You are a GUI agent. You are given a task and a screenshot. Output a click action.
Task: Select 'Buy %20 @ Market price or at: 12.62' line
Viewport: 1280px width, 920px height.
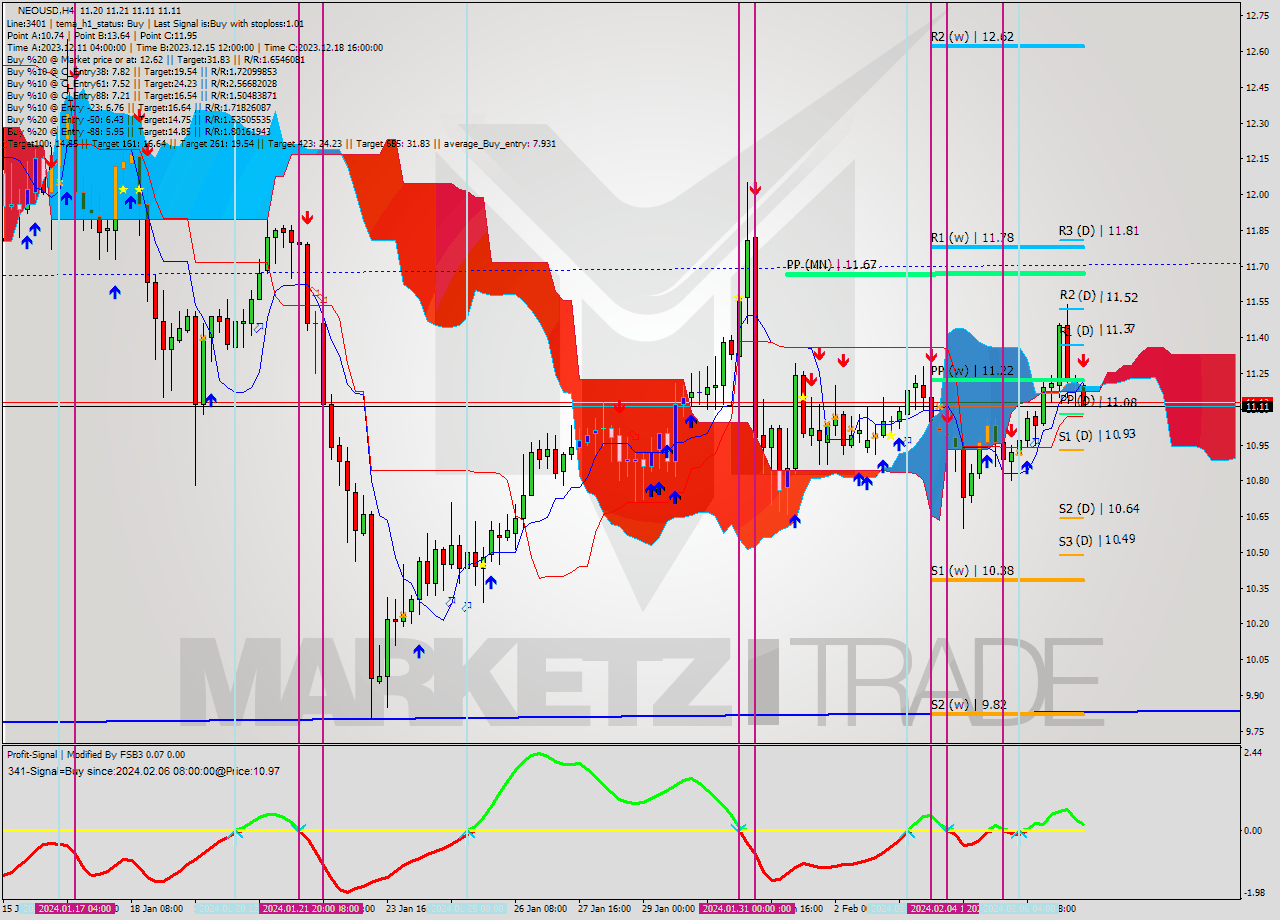coord(158,59)
